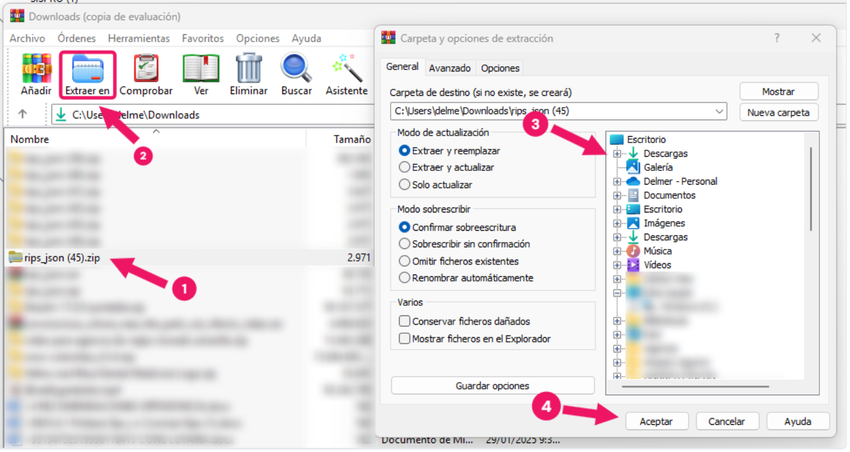Viewport: 850px width, 452px height.
Task: Click the question mark help icon in the dialog
Action: coord(777,38)
